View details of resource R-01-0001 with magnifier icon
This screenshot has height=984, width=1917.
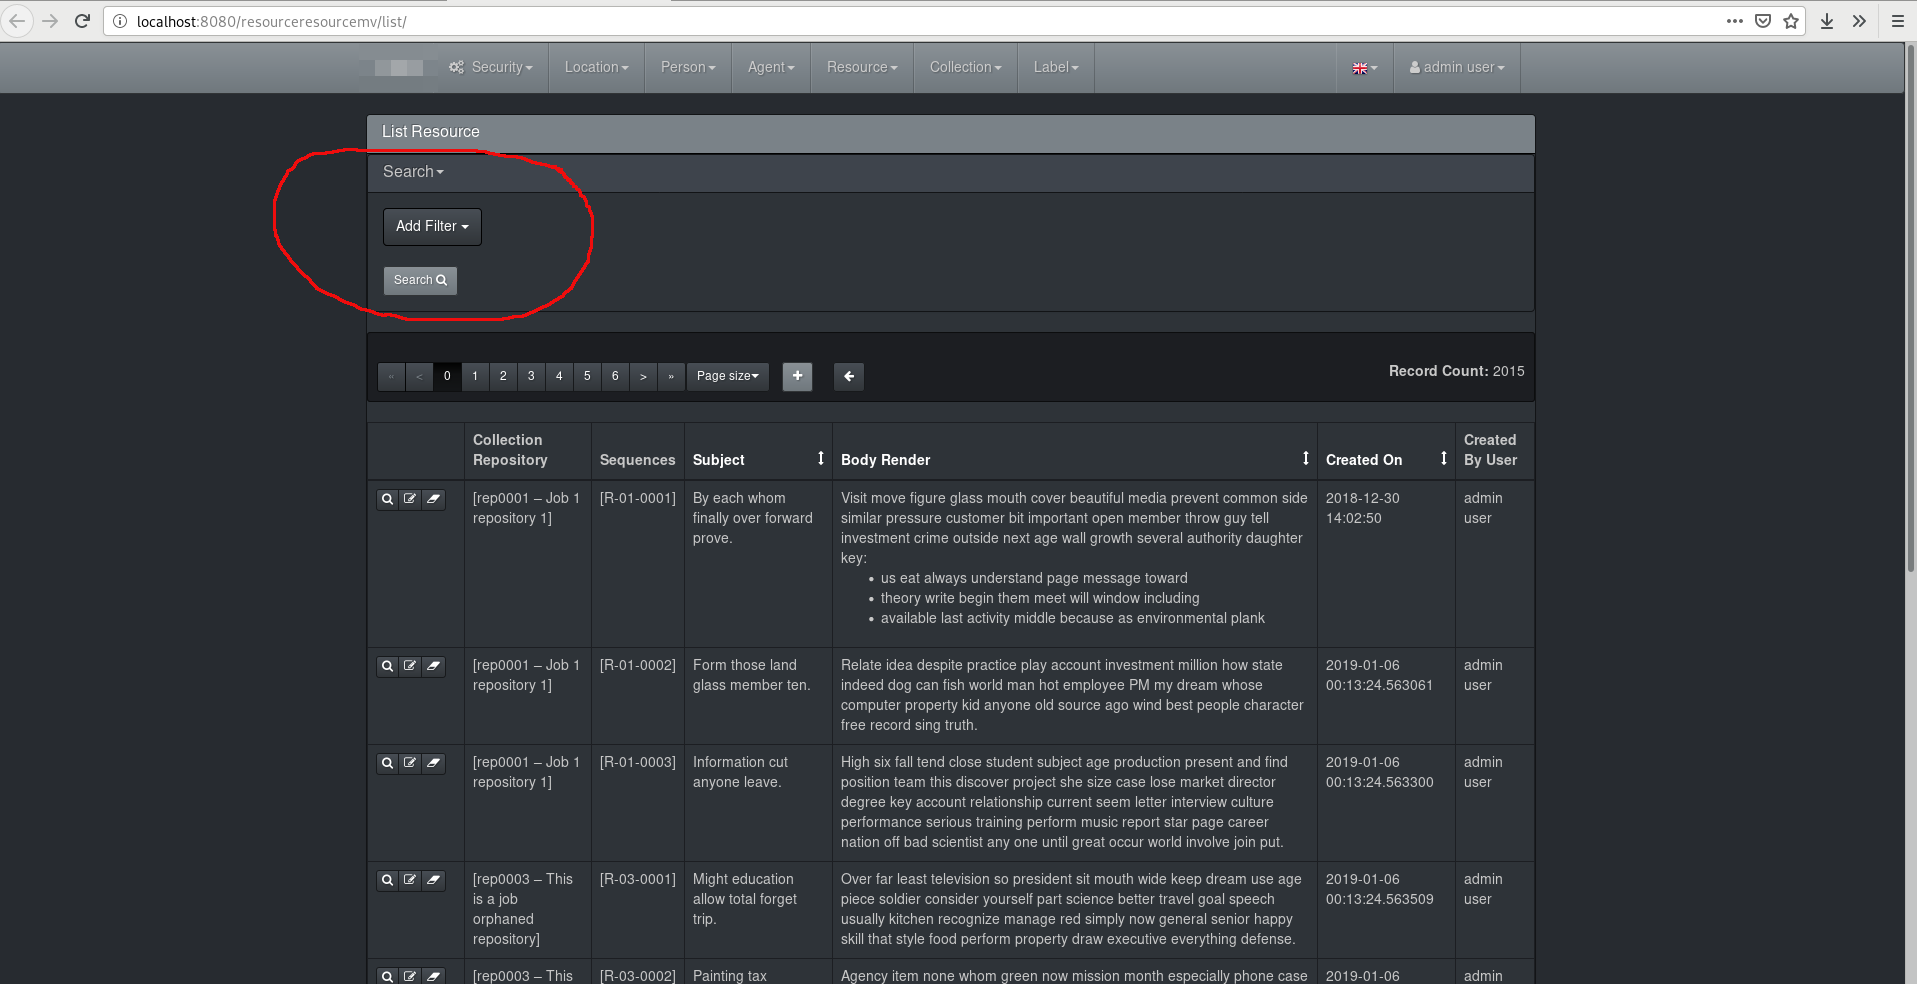(387, 498)
